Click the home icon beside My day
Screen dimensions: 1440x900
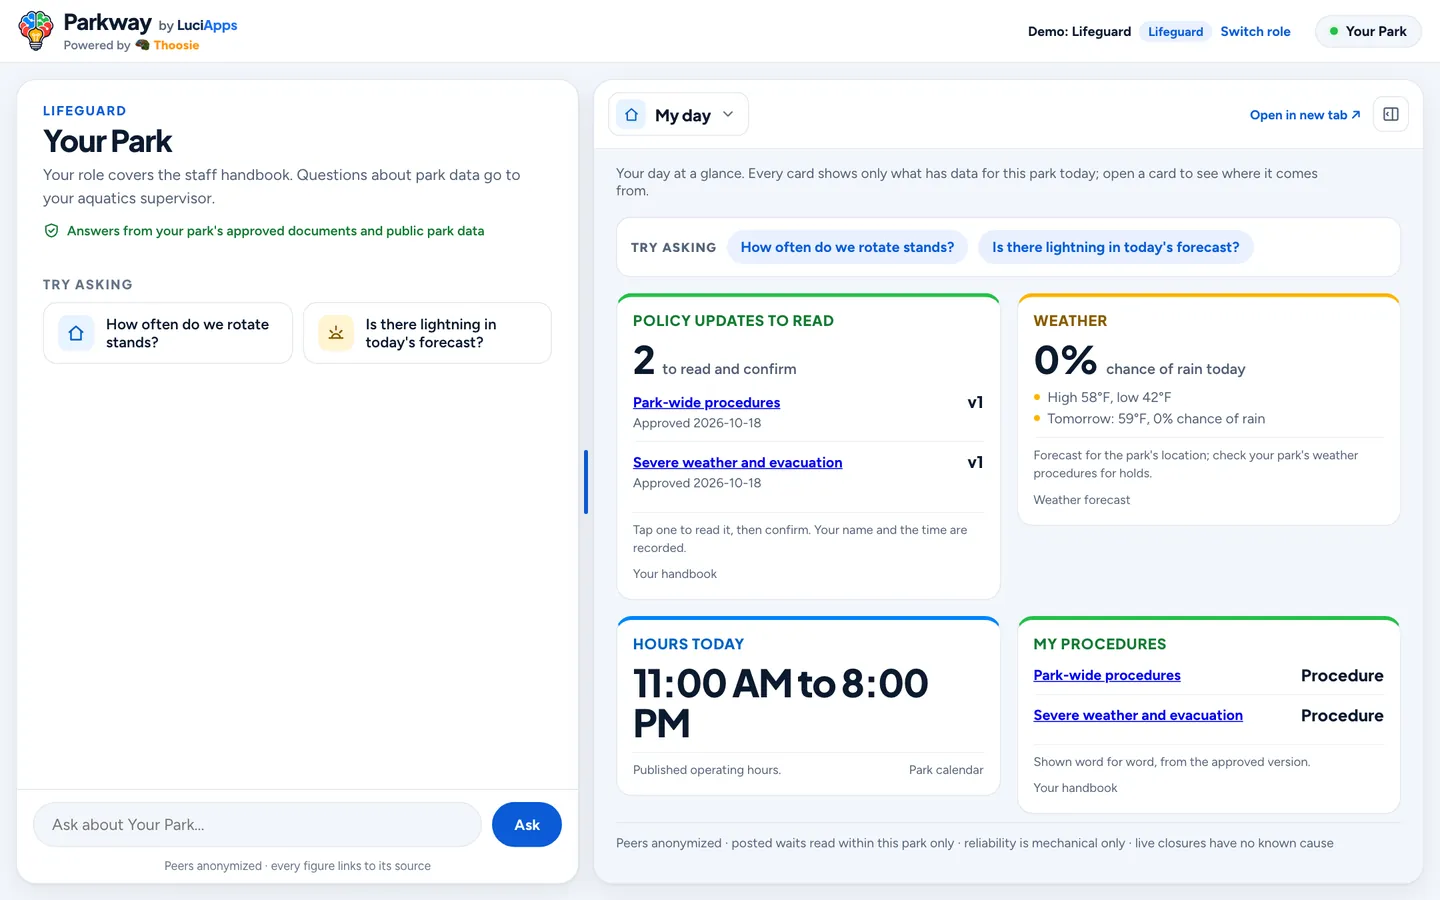click(x=631, y=115)
